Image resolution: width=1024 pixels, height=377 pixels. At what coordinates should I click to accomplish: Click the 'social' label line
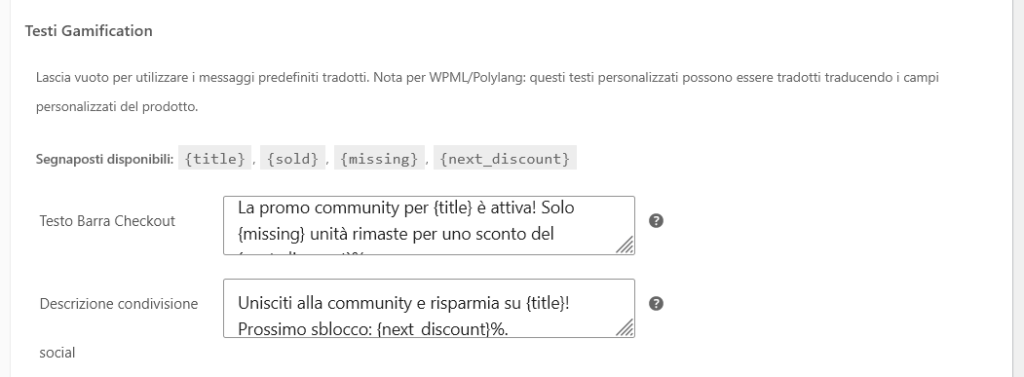pyautogui.click(x=57, y=353)
